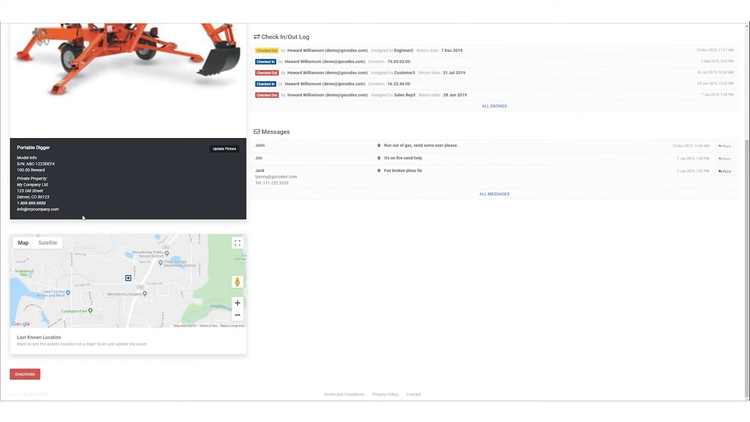The height and width of the screenshot is (422, 750).
Task: Open ALL ENTRIES link in check log
Action: click(x=494, y=106)
